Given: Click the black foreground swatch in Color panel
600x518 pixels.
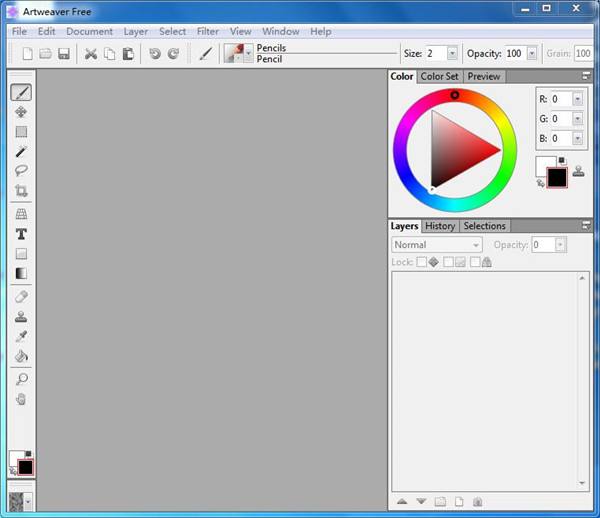Looking at the screenshot, I should pyautogui.click(x=557, y=178).
